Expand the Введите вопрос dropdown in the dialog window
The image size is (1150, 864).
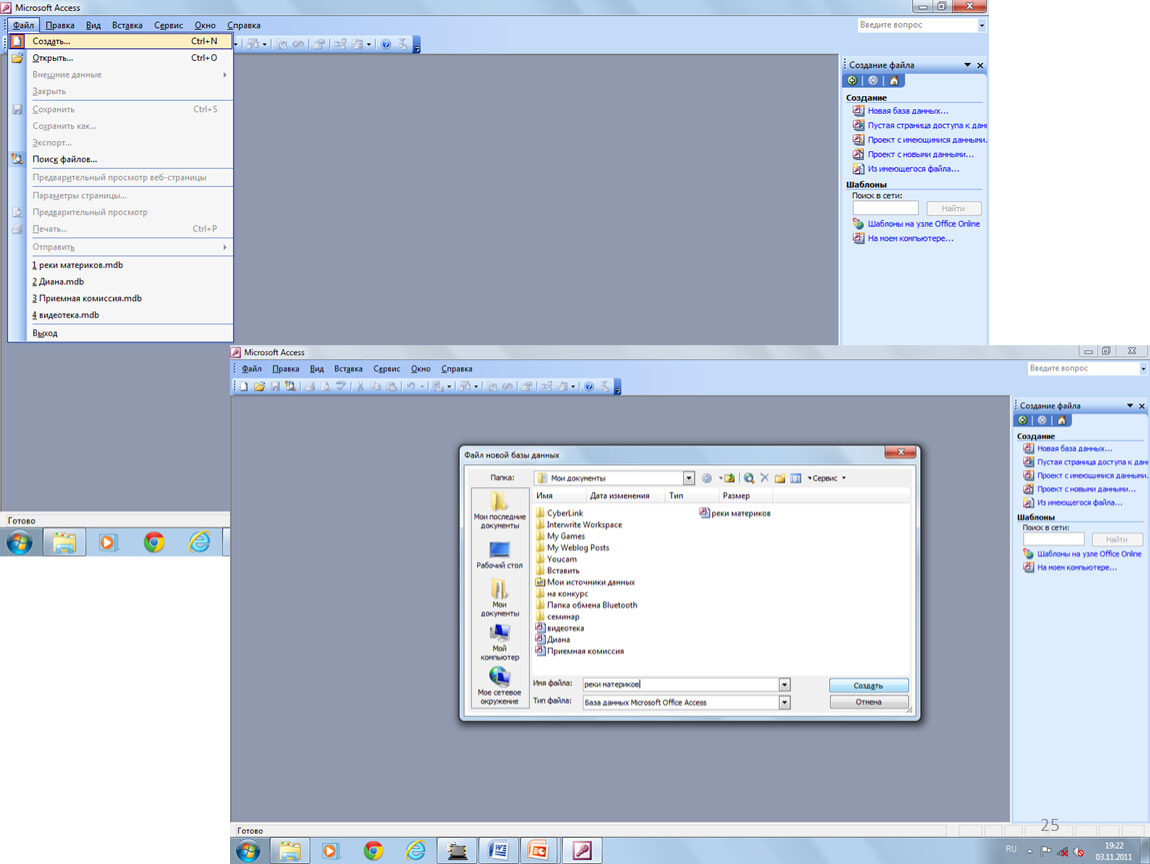pos(1144,369)
